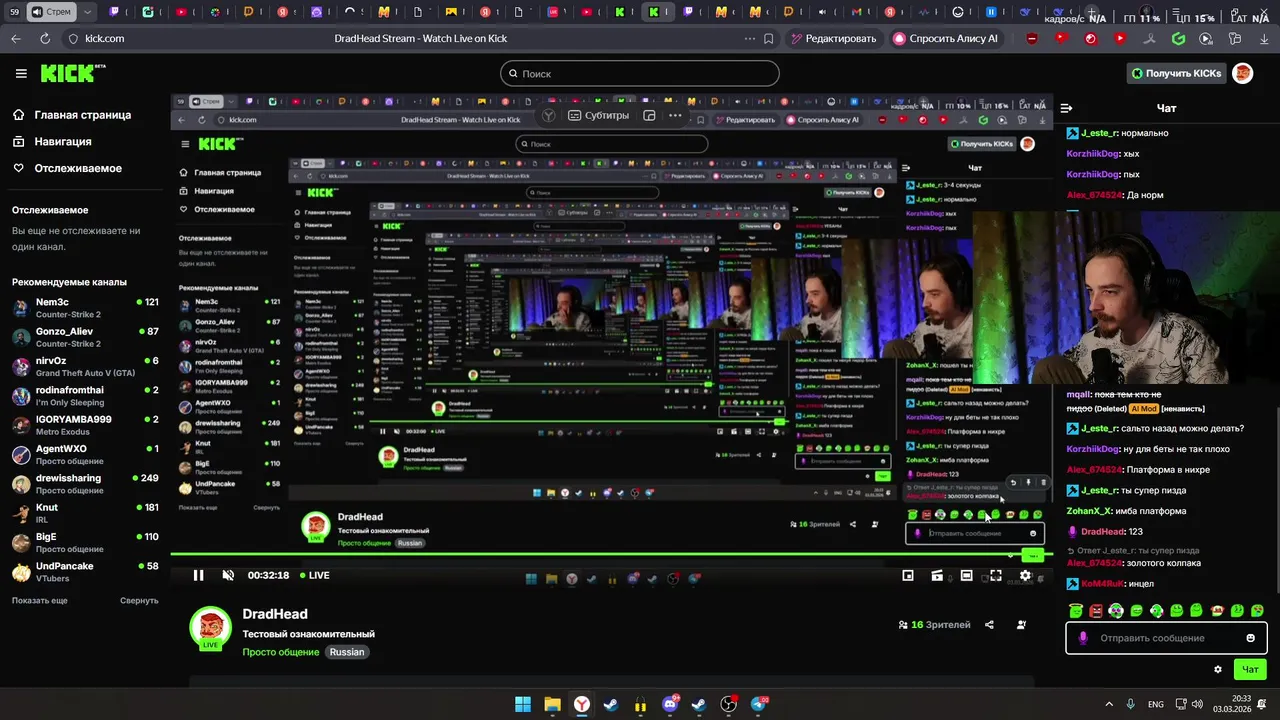The image size is (1280, 720).
Task: Focus the Отправить сообщение chat field
Action: pos(1166,638)
